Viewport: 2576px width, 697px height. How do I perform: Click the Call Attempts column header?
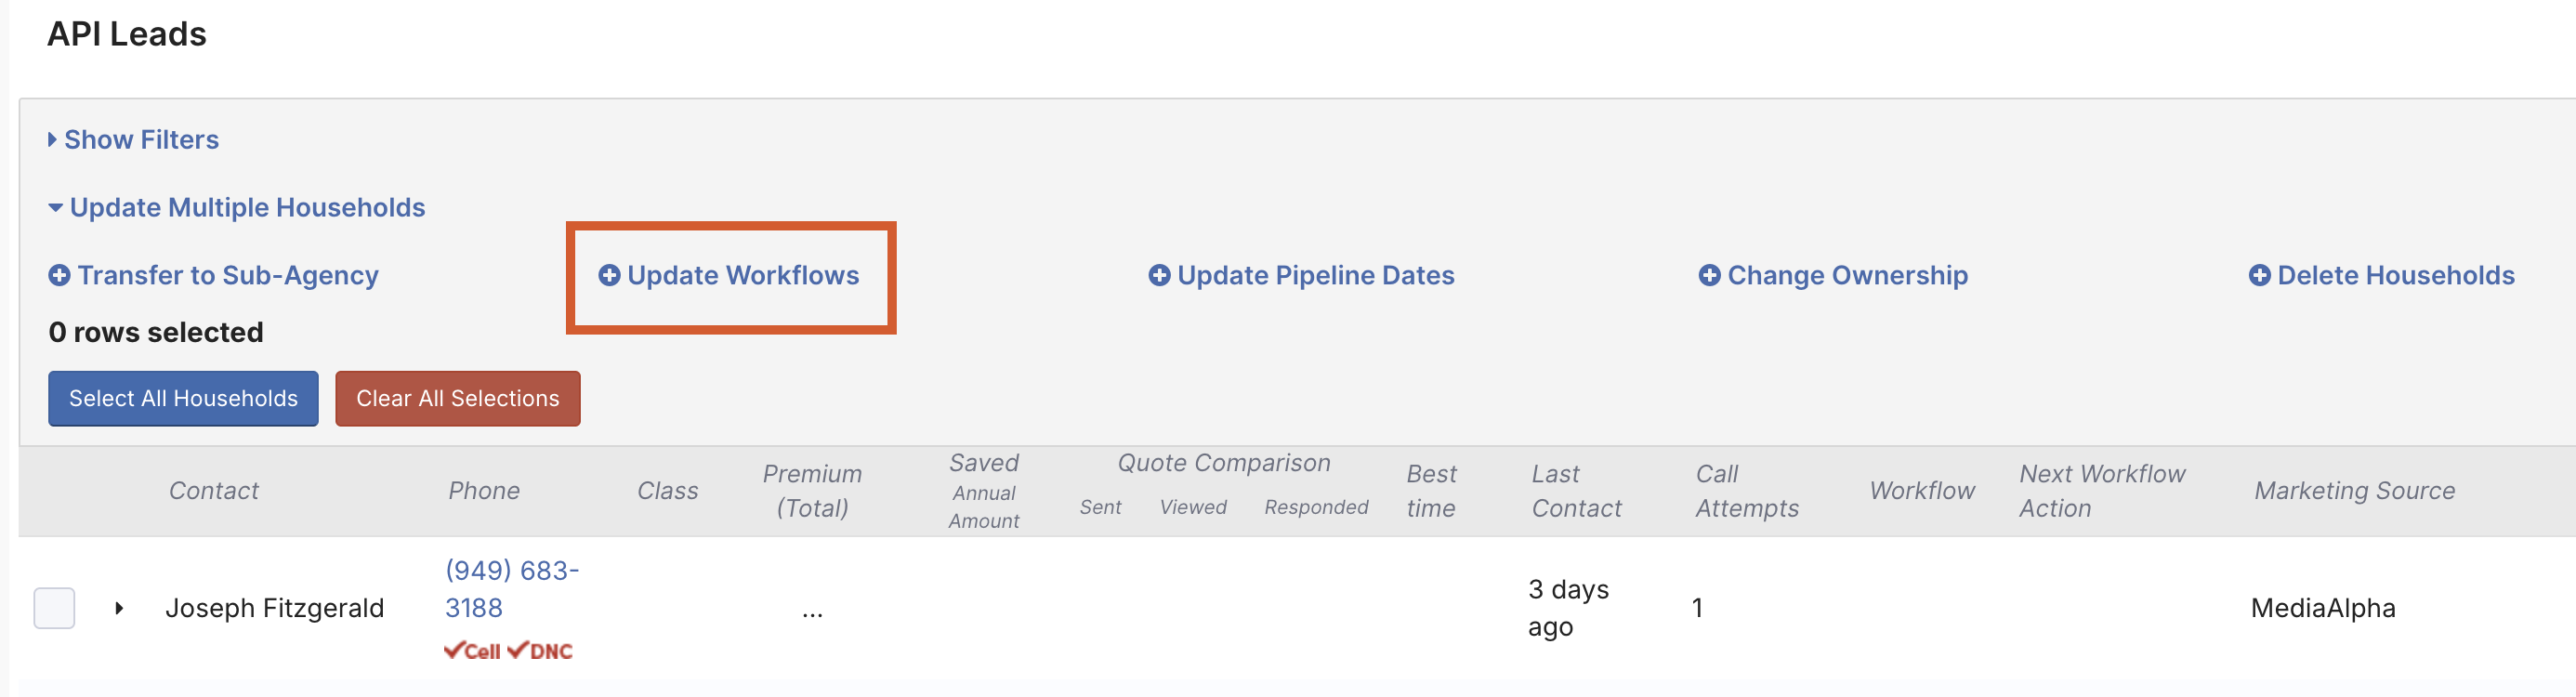[x=1747, y=491]
